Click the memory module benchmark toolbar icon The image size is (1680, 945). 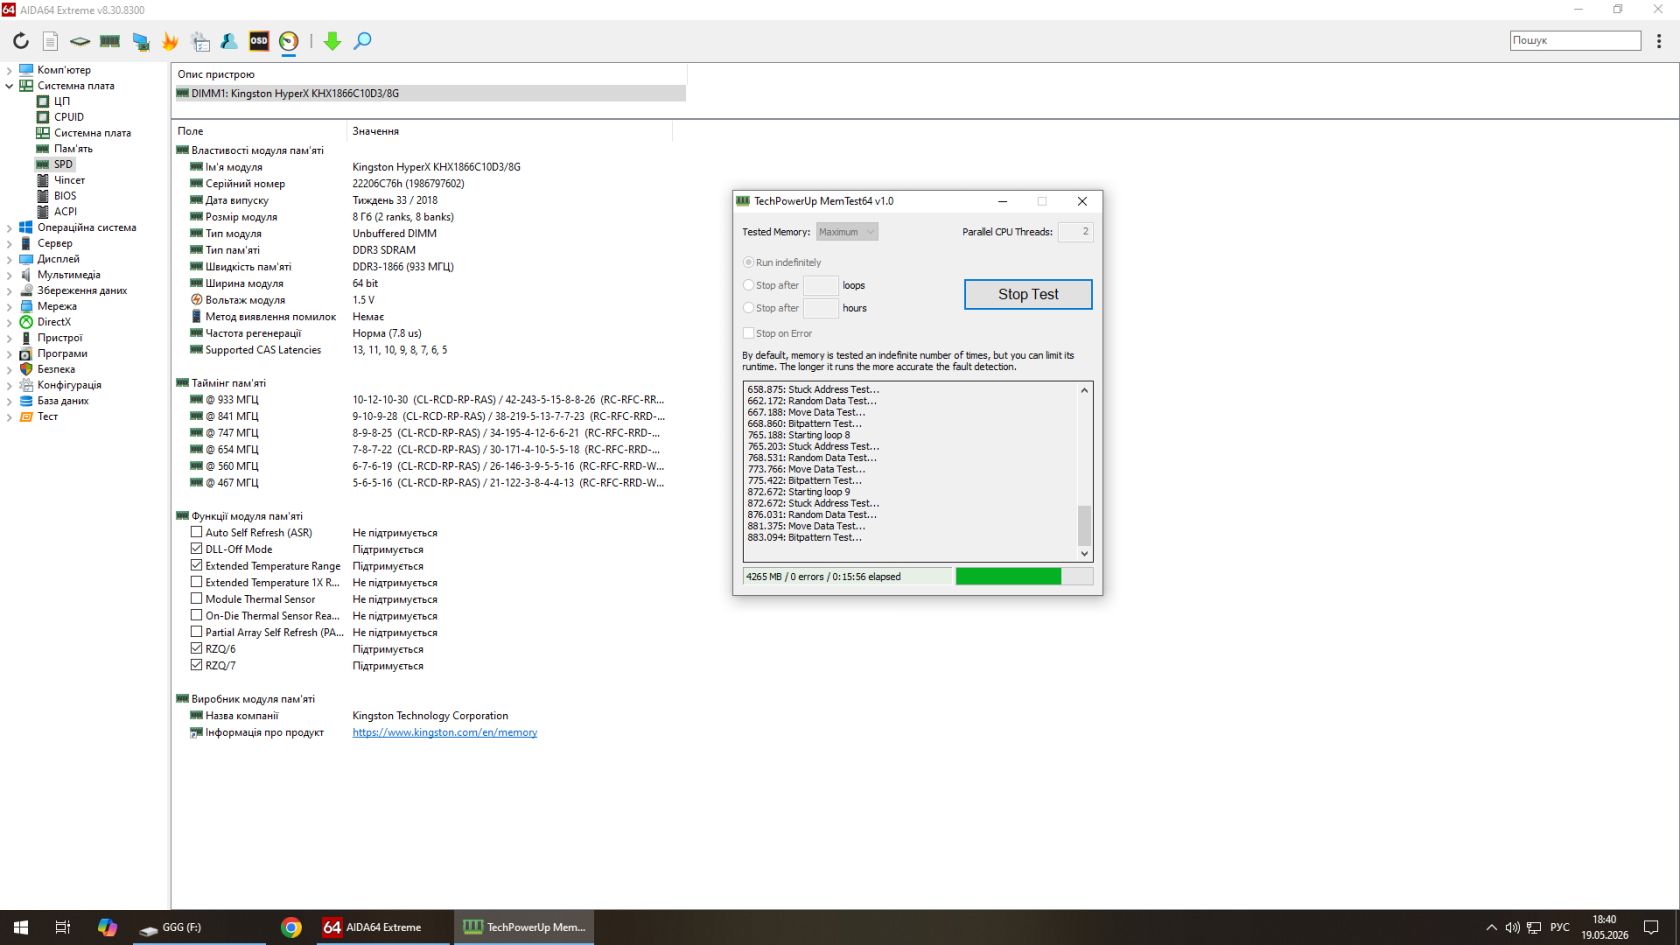click(110, 41)
